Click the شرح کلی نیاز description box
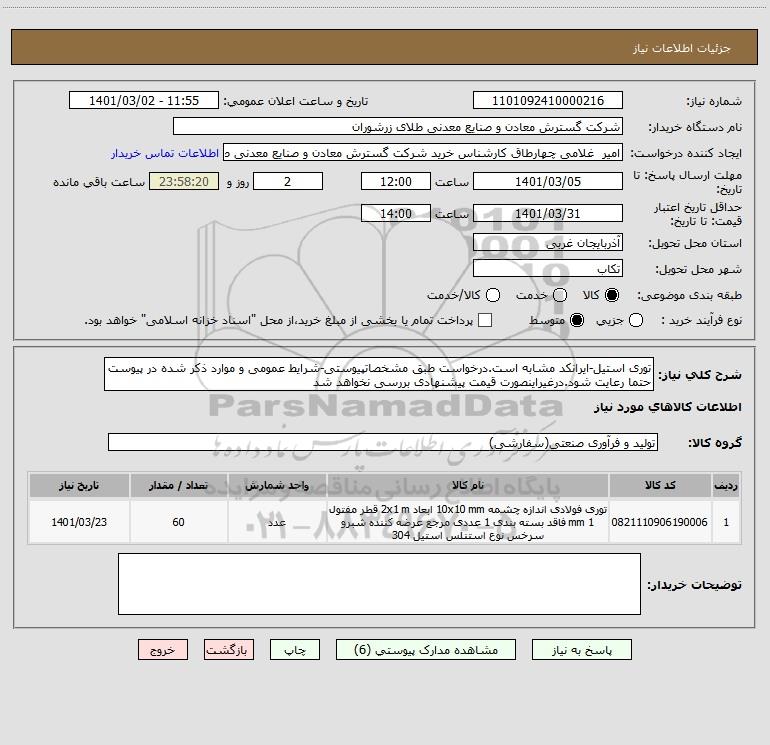The width and height of the screenshot is (770, 745). [379, 375]
